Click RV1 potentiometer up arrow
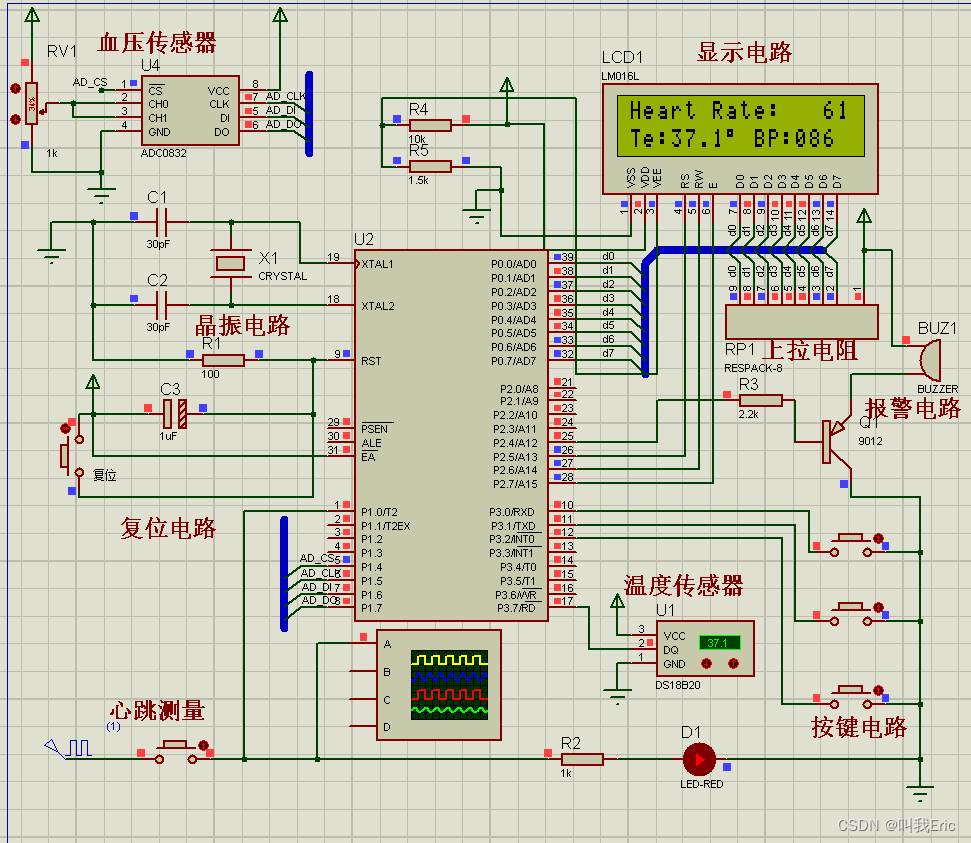The image size is (971, 843). 15,89
